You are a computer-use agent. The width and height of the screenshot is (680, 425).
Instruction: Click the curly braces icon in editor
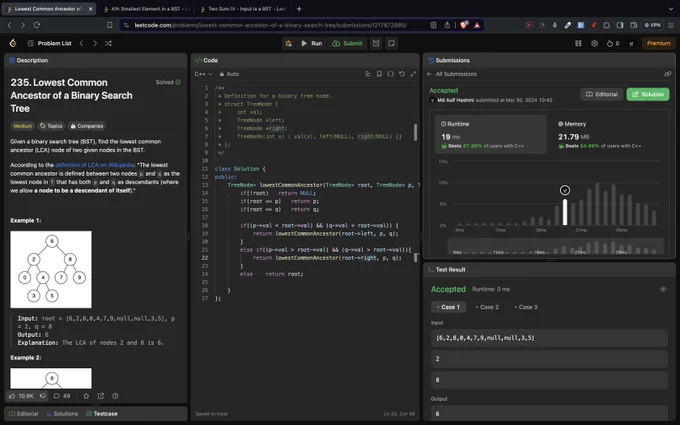(x=390, y=74)
